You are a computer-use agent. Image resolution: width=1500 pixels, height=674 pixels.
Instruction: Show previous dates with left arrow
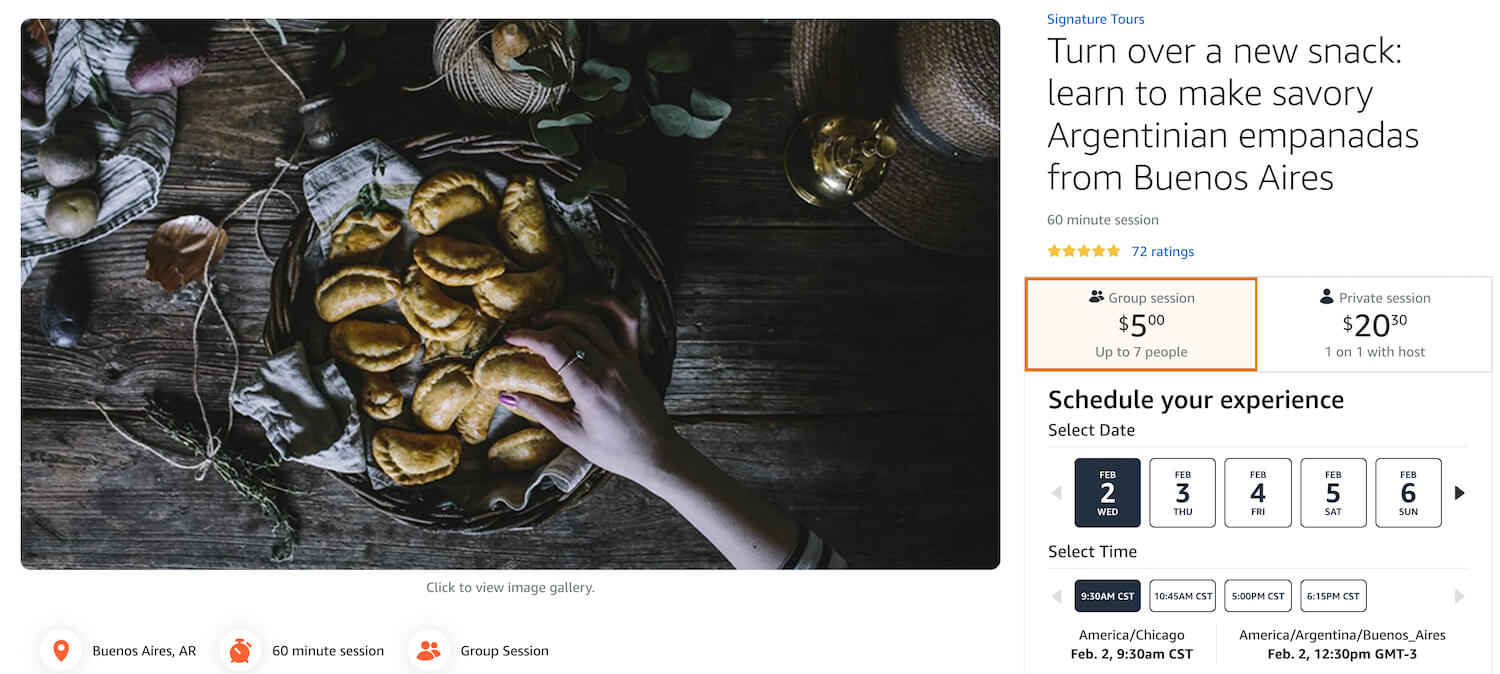point(1057,493)
